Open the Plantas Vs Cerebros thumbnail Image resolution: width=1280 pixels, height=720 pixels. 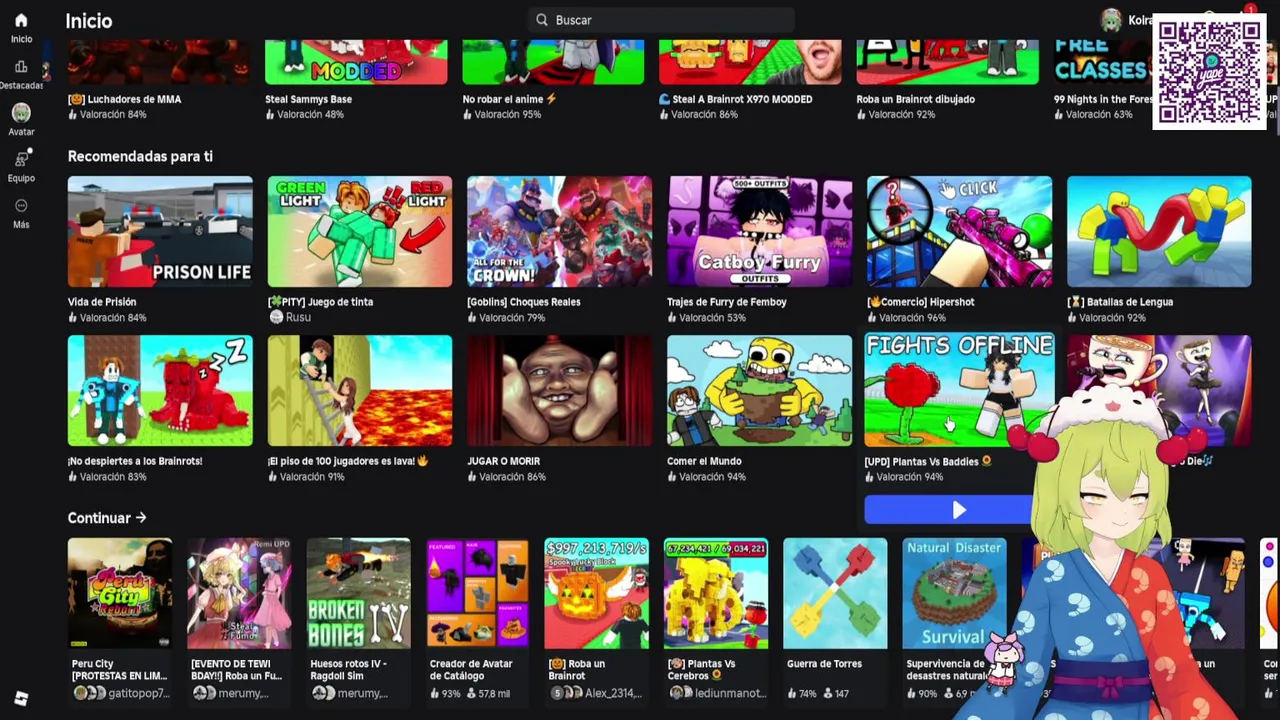tap(716, 594)
